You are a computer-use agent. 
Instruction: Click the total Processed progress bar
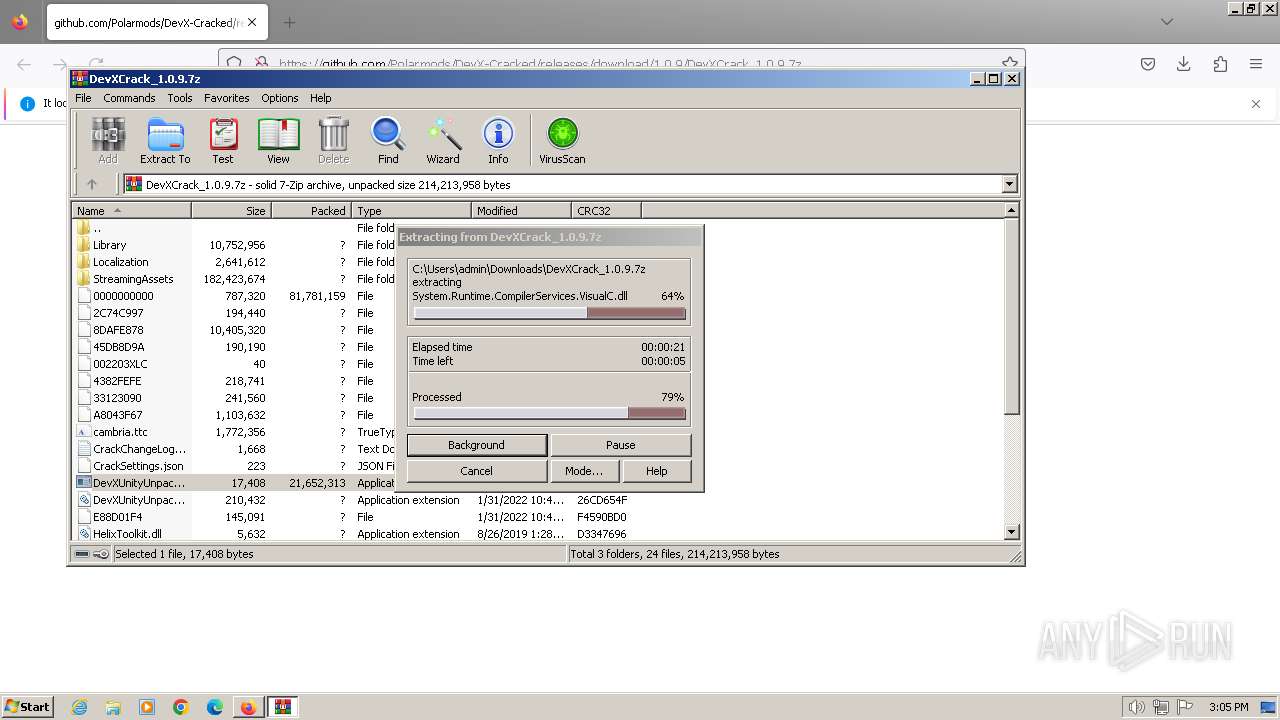pos(550,413)
